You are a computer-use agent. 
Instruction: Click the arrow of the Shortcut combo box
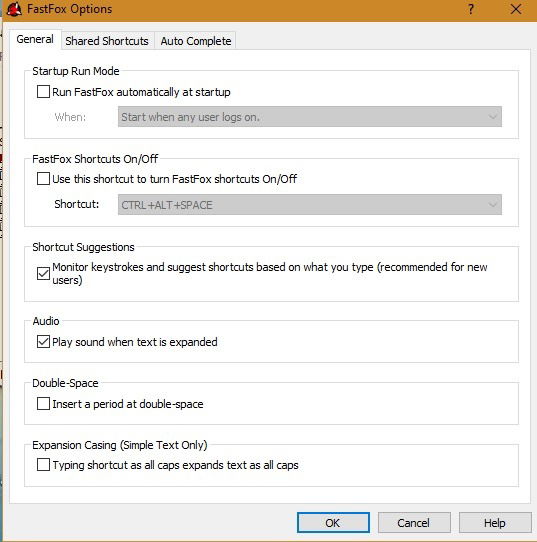[493, 205]
